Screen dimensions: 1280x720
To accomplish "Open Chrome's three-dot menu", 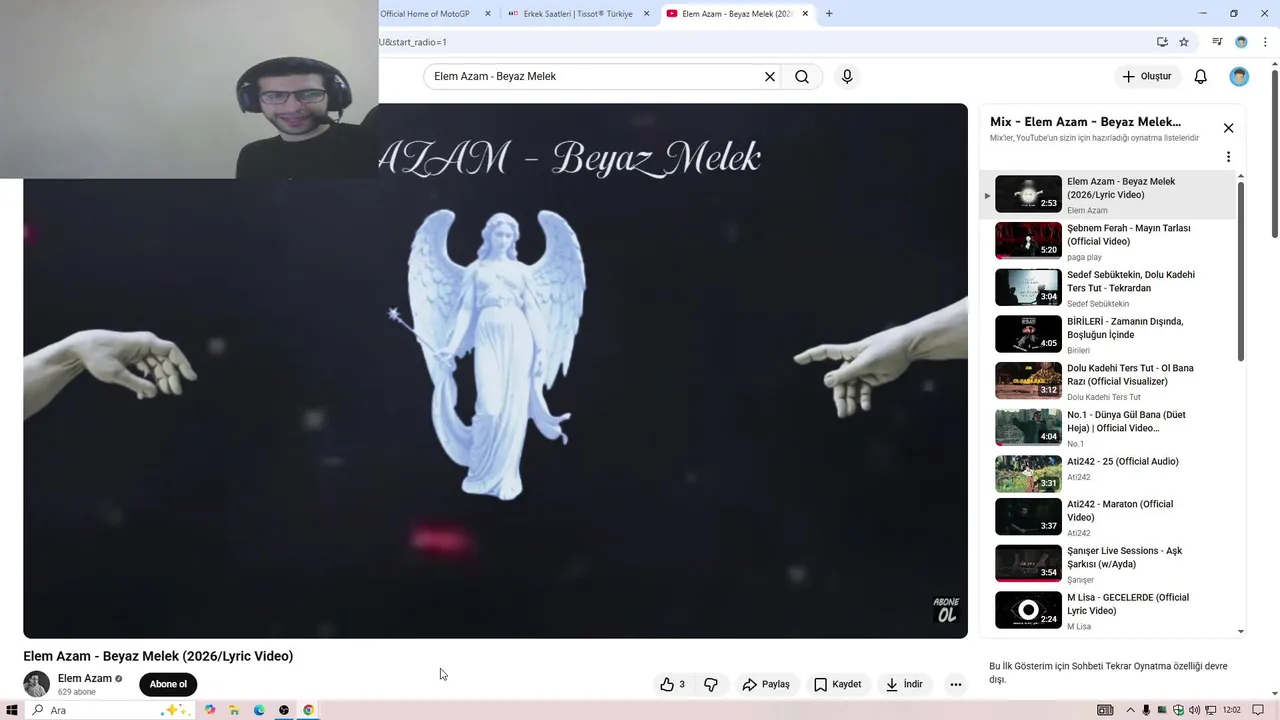I will [1265, 42].
